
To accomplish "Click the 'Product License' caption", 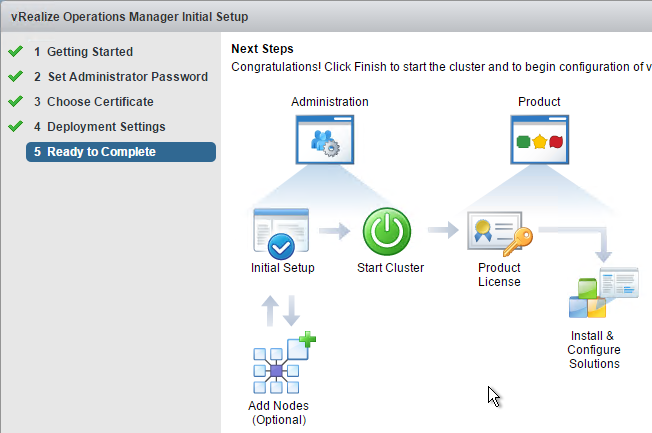I will click(499, 275).
